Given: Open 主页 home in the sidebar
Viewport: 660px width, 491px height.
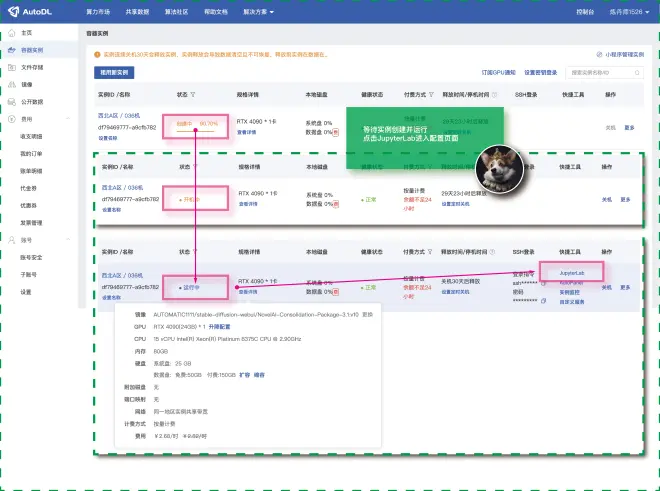Looking at the screenshot, I should tap(27, 33).
